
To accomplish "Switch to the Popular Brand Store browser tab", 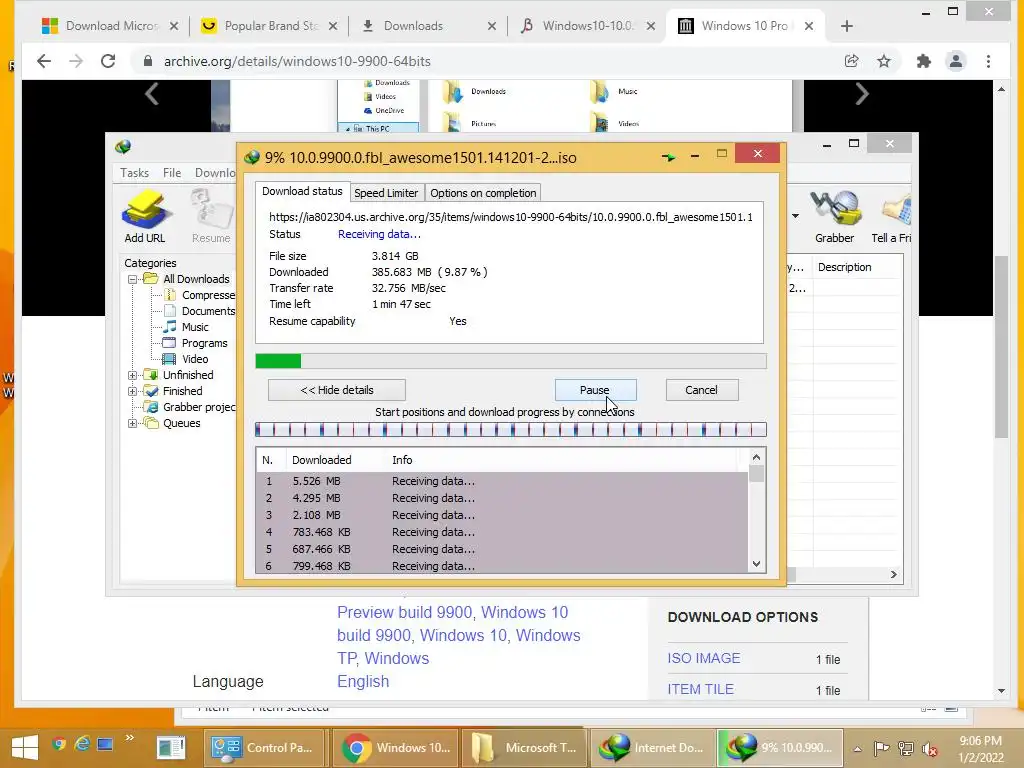I will coord(269,26).
